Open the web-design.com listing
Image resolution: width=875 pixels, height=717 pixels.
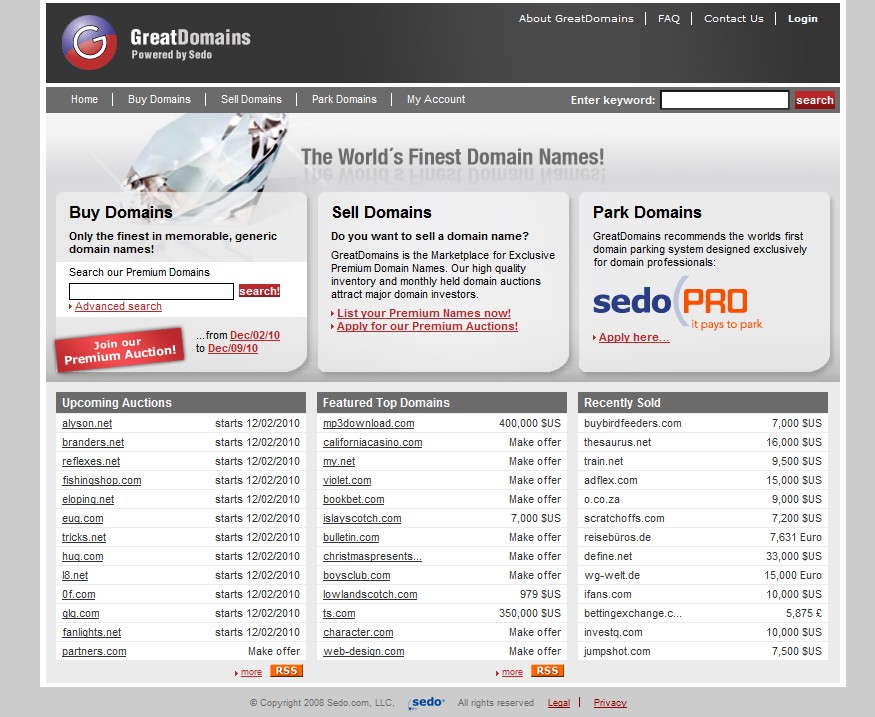(x=364, y=651)
